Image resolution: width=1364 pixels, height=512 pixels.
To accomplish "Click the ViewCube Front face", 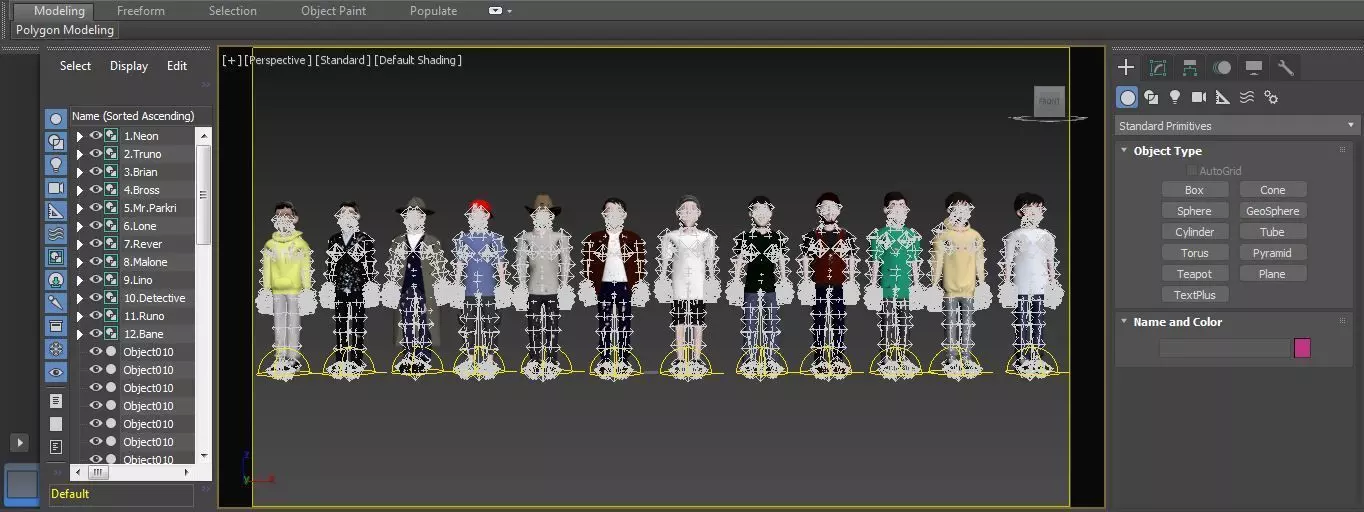I will coord(1049,101).
